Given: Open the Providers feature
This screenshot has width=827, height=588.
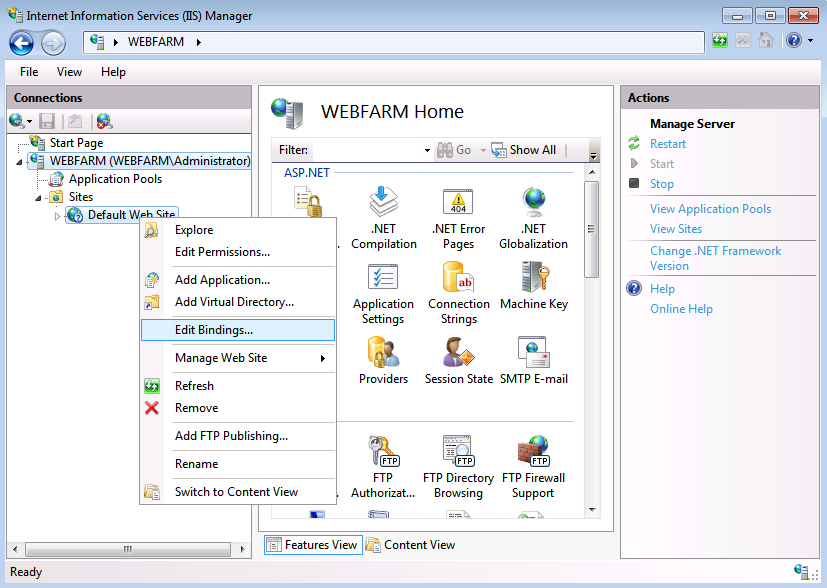Looking at the screenshot, I should [x=383, y=361].
